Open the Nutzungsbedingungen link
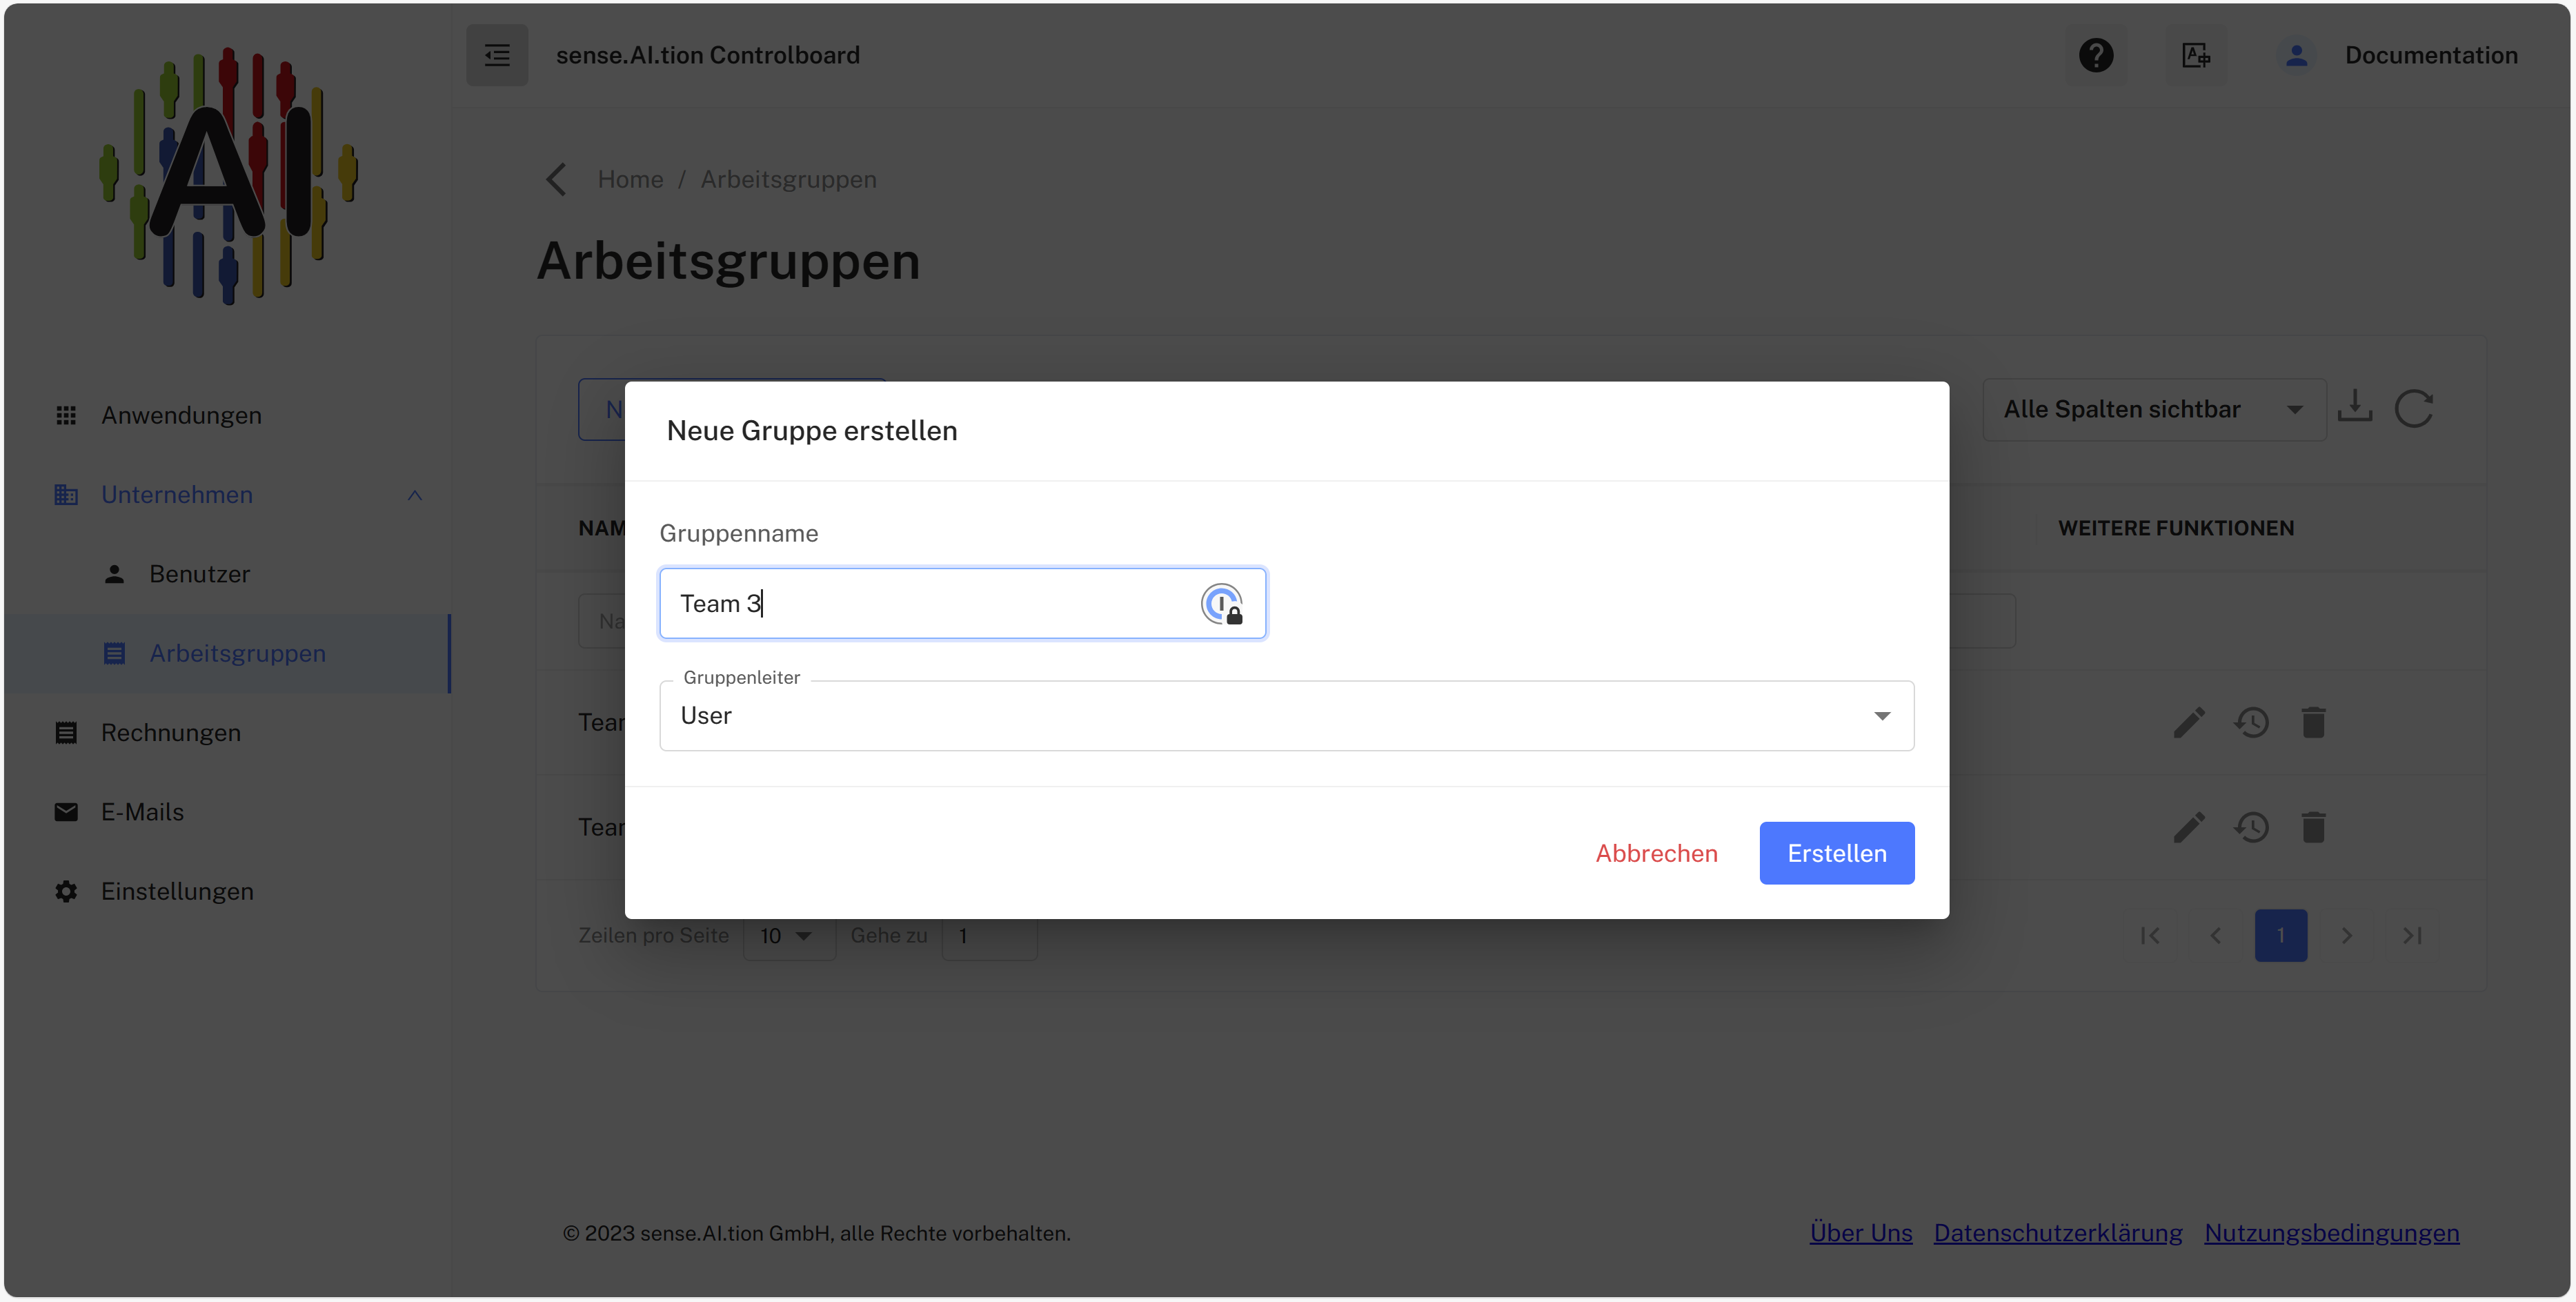Screen dimensions: 2576x1302 pos(2332,1234)
